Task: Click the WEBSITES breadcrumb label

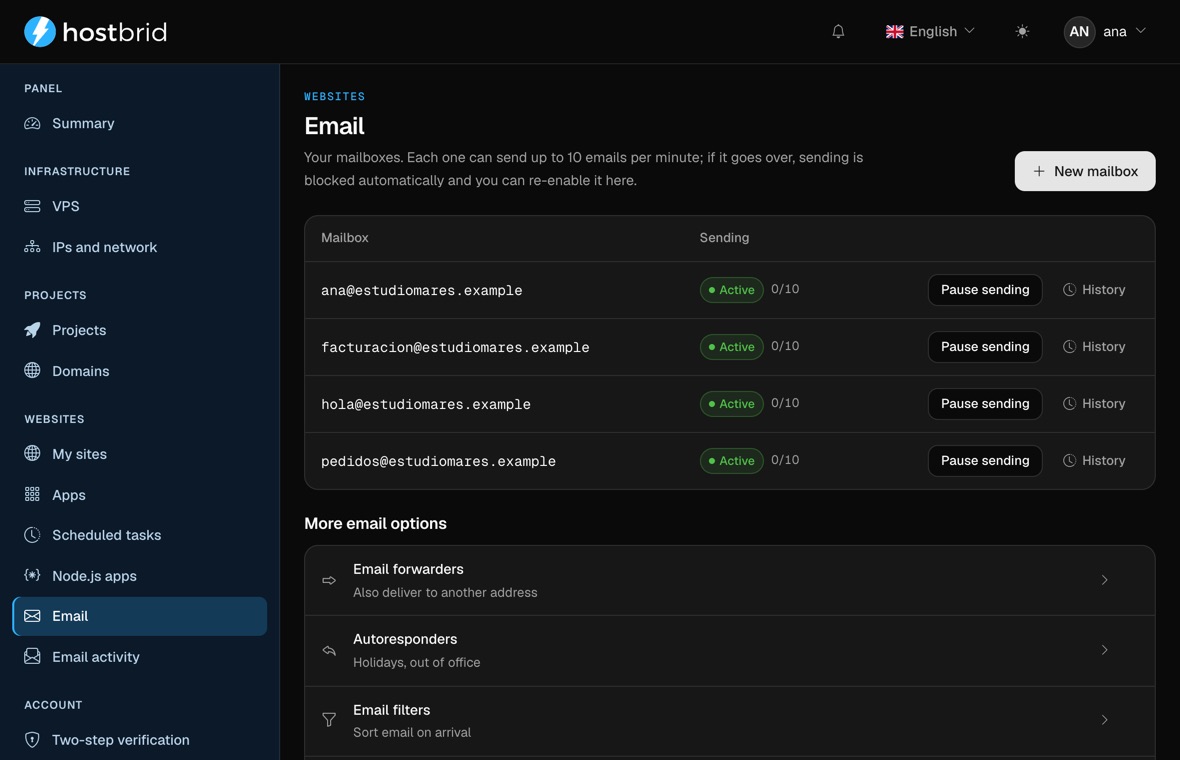Action: (x=334, y=96)
